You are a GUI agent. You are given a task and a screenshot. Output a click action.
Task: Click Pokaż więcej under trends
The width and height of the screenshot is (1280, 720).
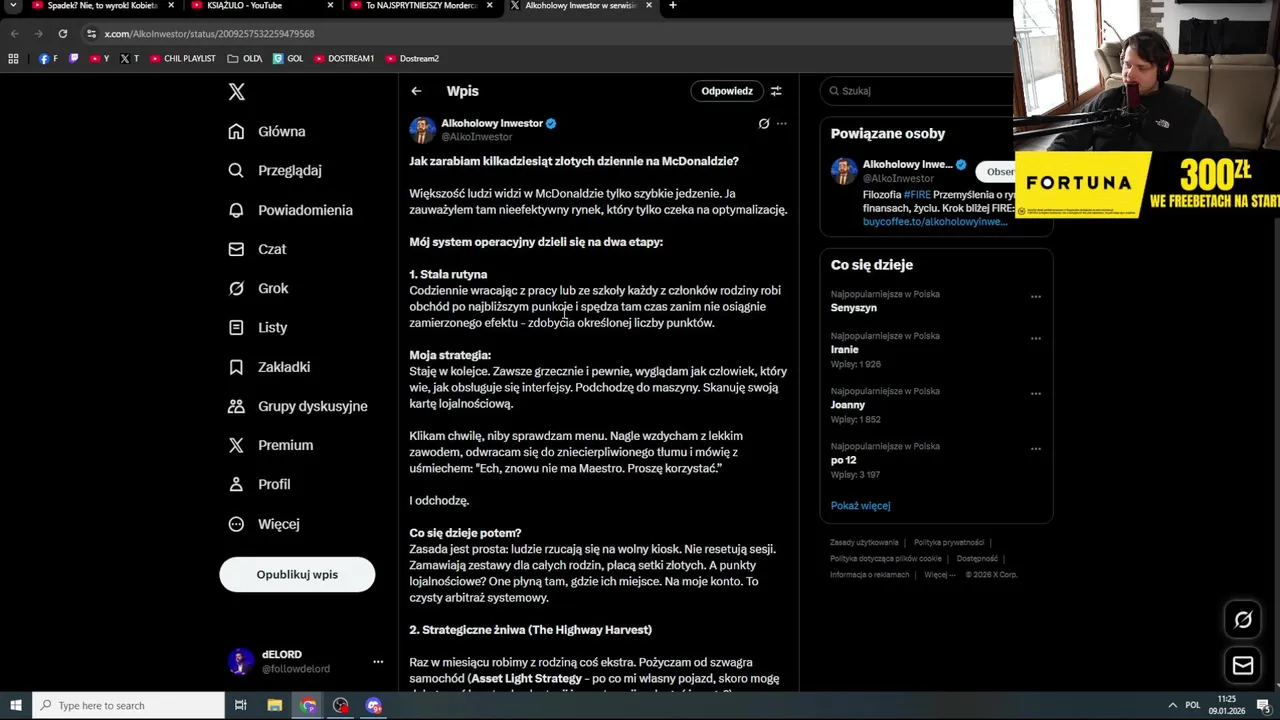860,506
